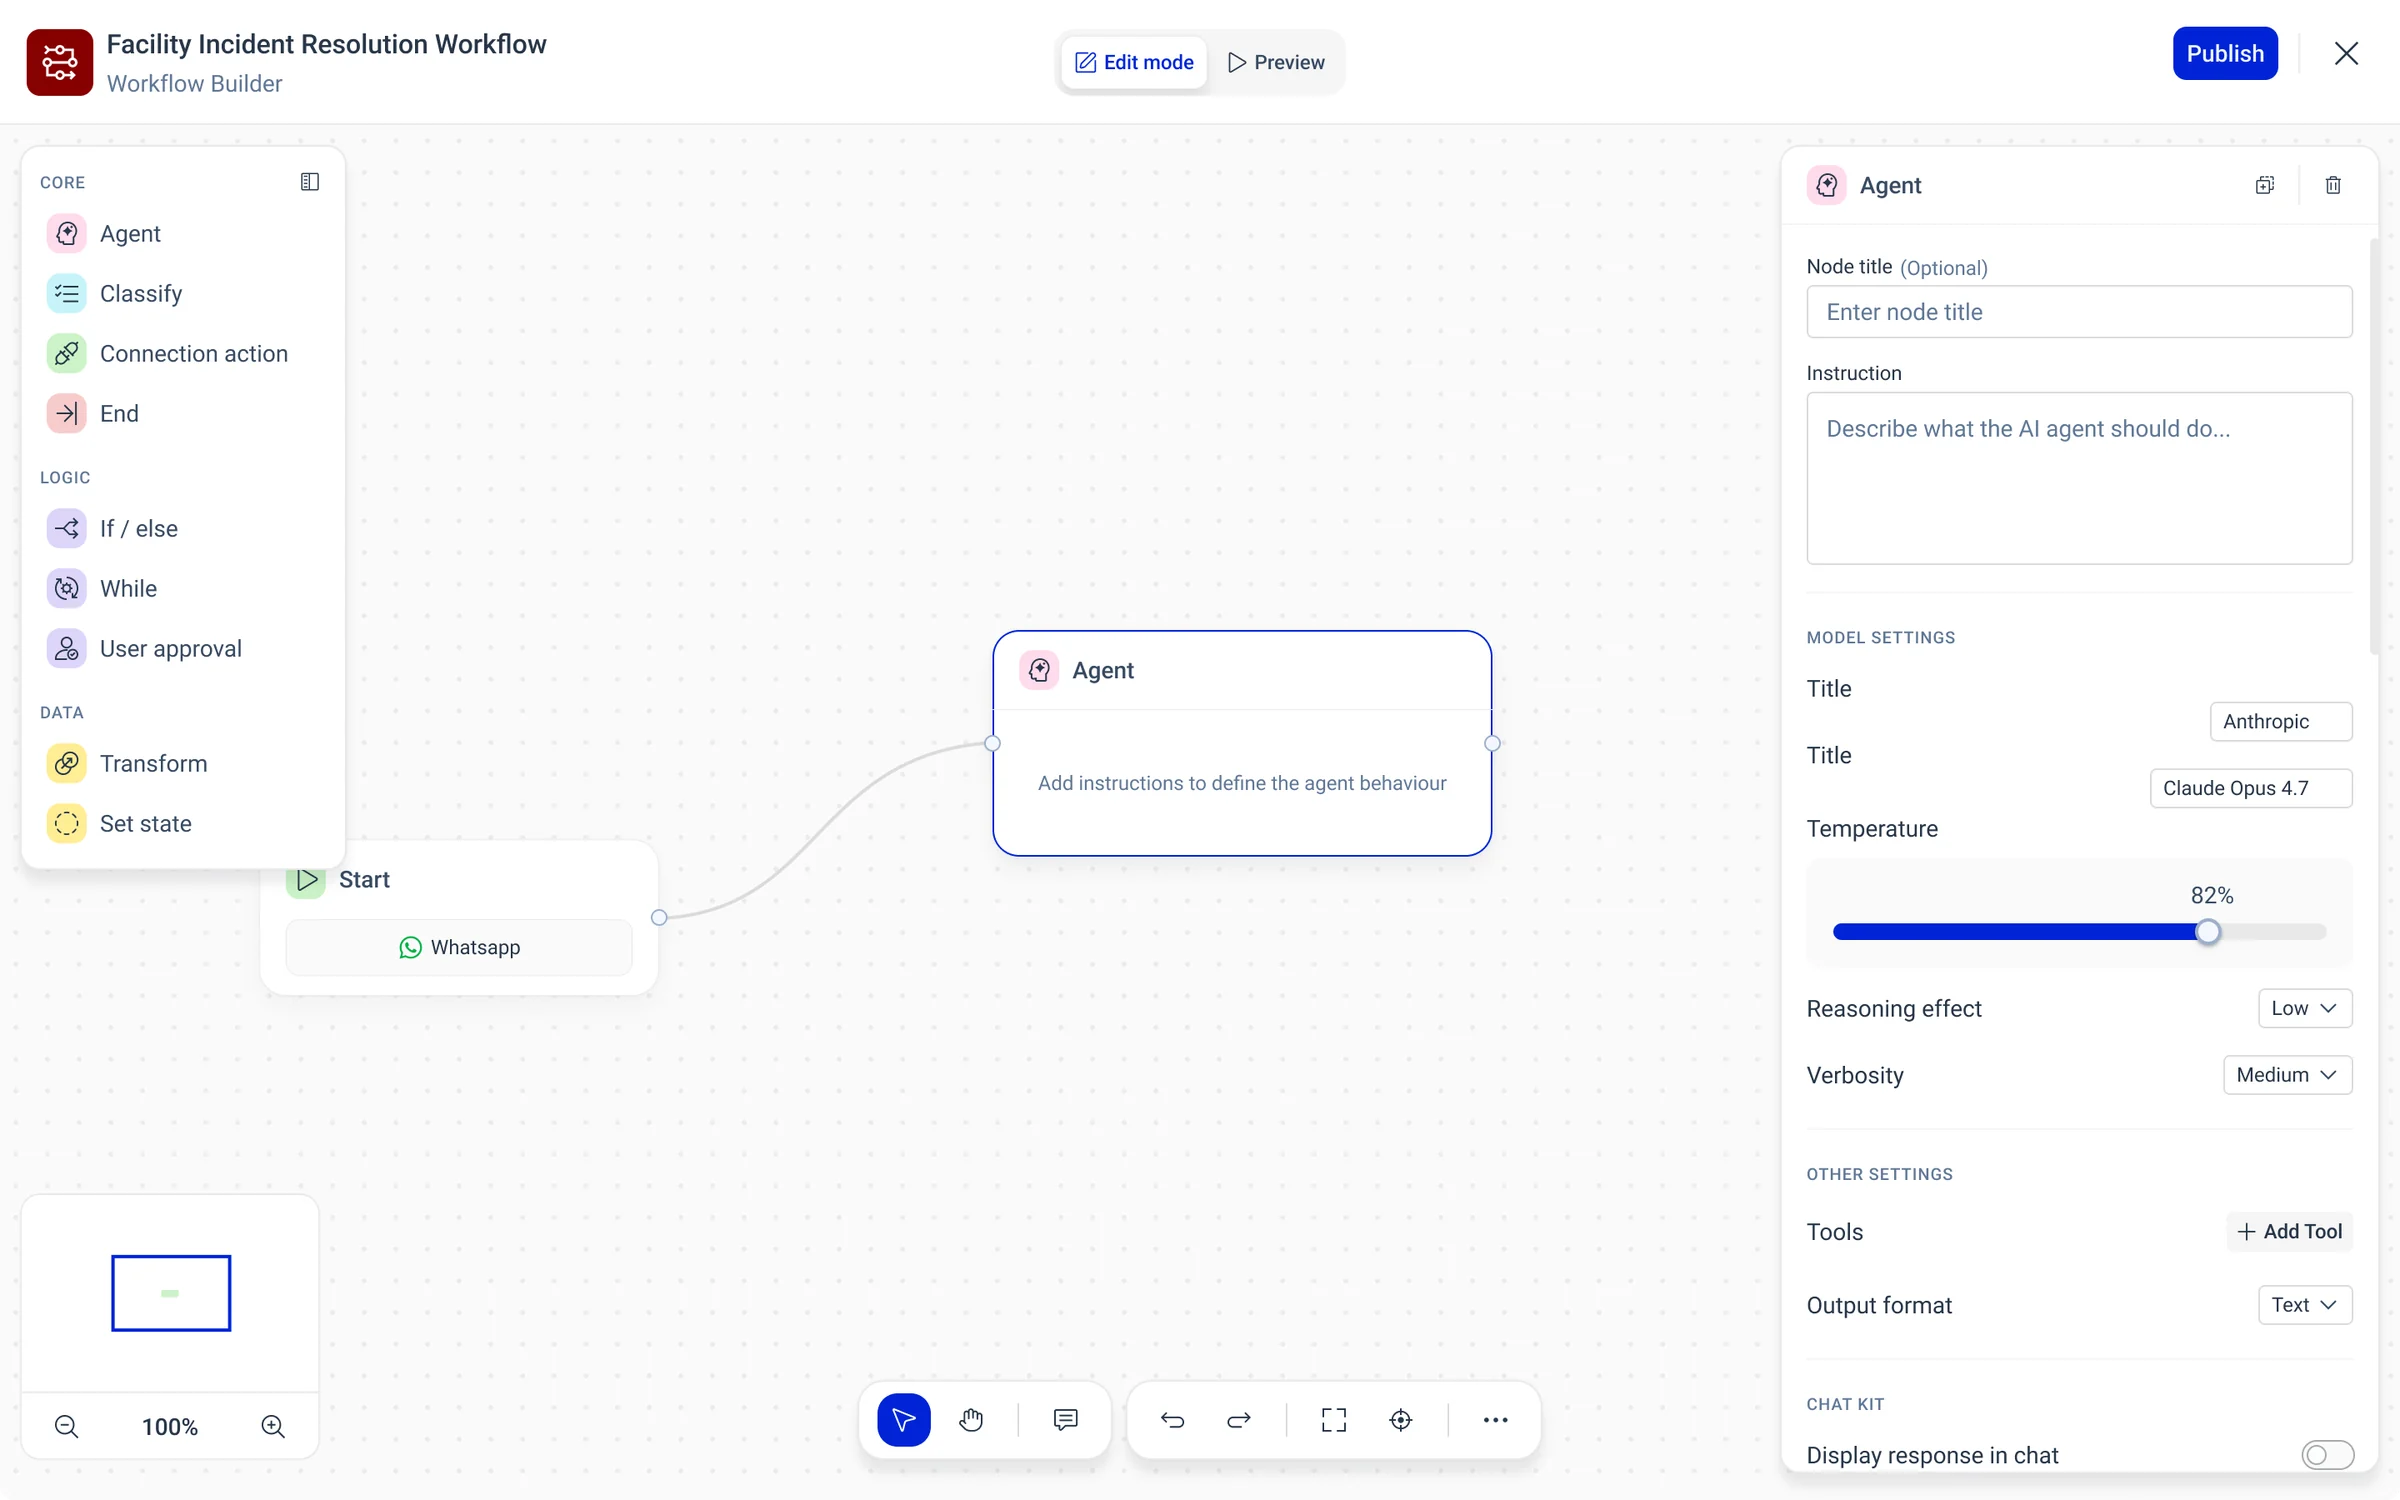The image size is (2400, 1500).
Task: Zoom in the canvas
Action: click(273, 1427)
